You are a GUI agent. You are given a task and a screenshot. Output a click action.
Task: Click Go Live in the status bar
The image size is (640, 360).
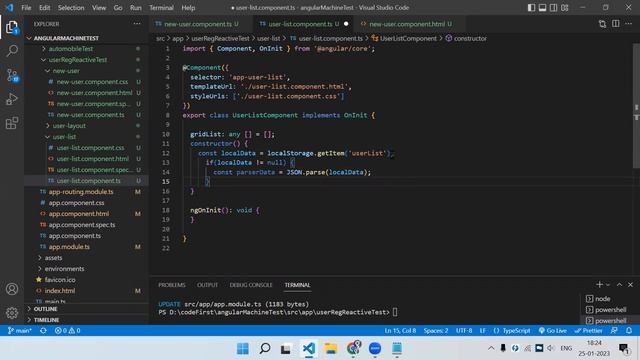click(553, 331)
